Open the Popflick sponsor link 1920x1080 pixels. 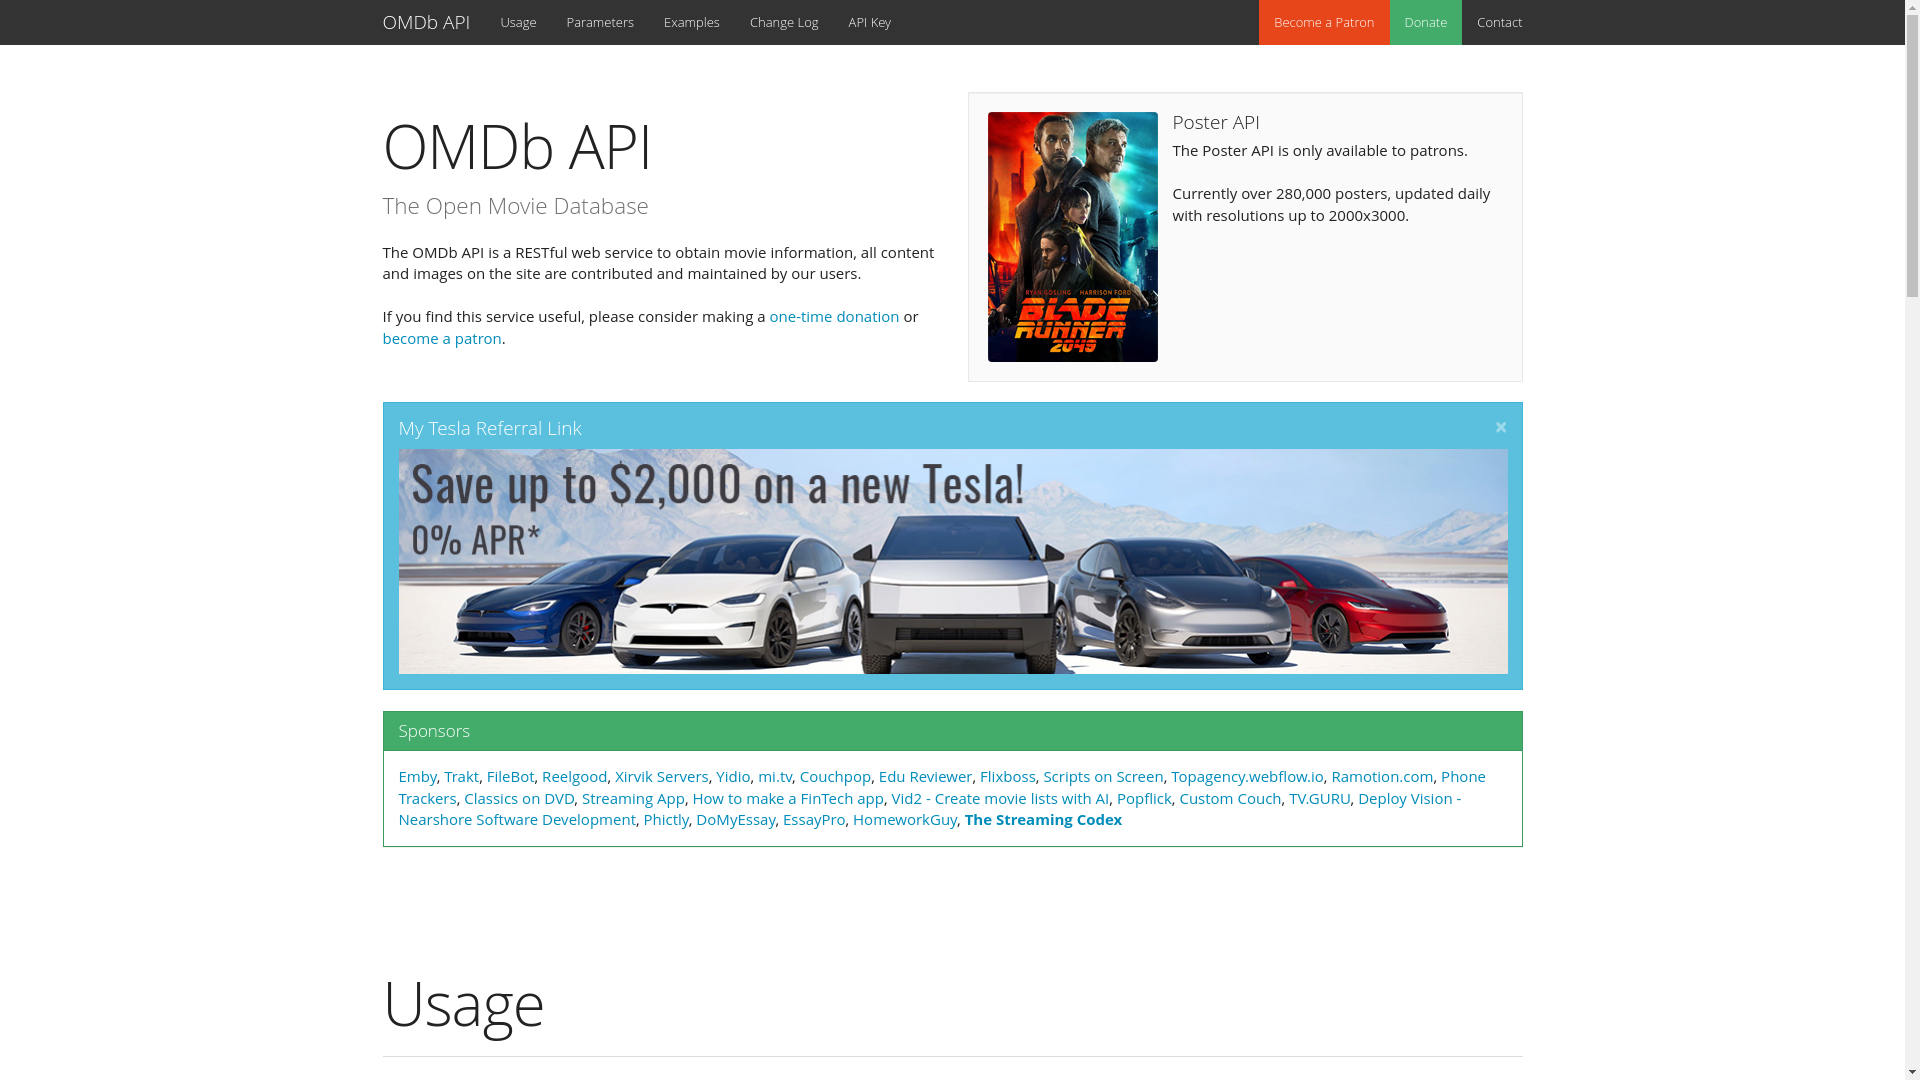[x=1144, y=798]
